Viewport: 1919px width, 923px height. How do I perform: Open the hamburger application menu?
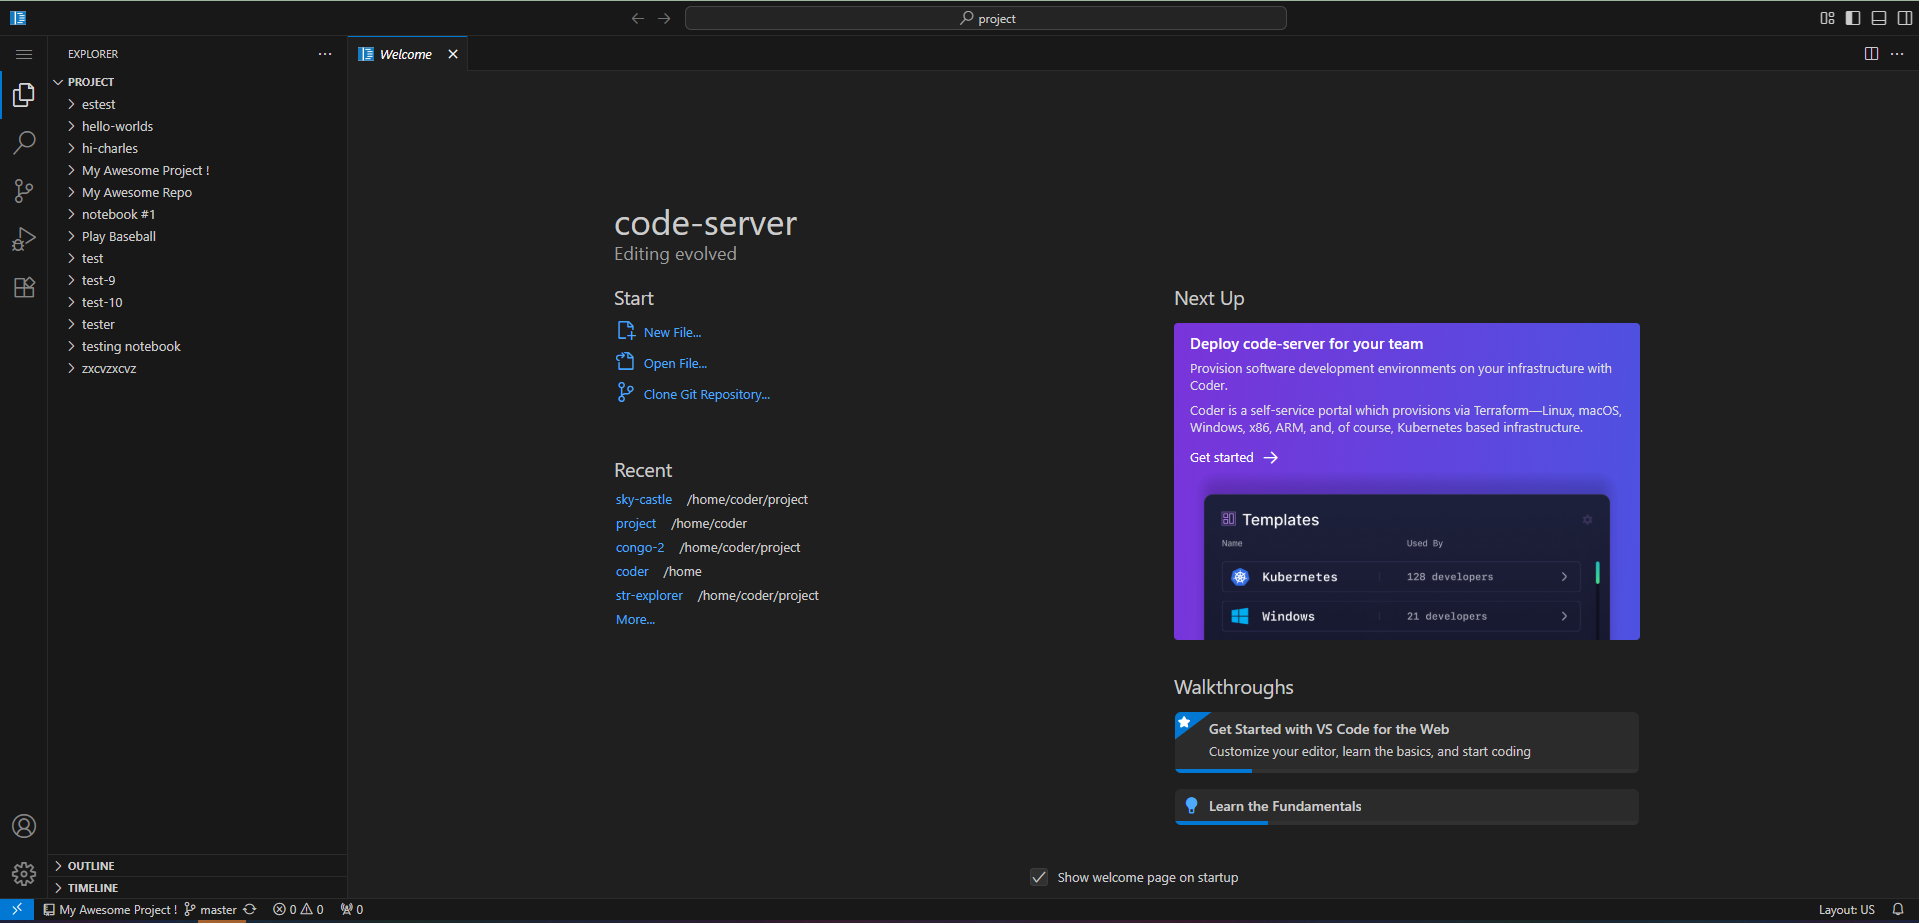(x=24, y=54)
